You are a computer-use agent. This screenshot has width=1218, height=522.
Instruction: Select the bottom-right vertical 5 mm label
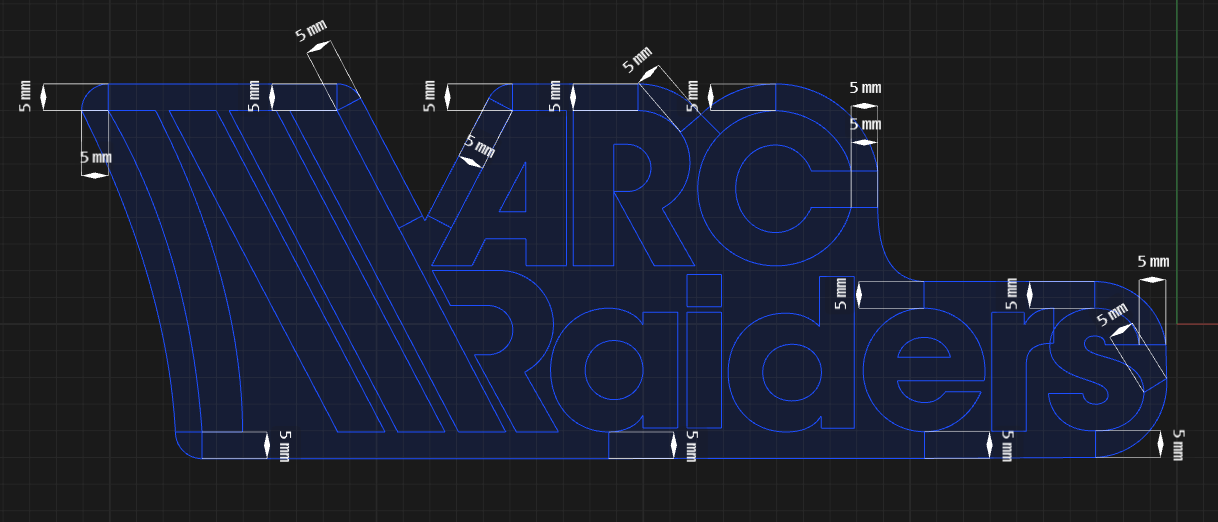pos(1177,446)
